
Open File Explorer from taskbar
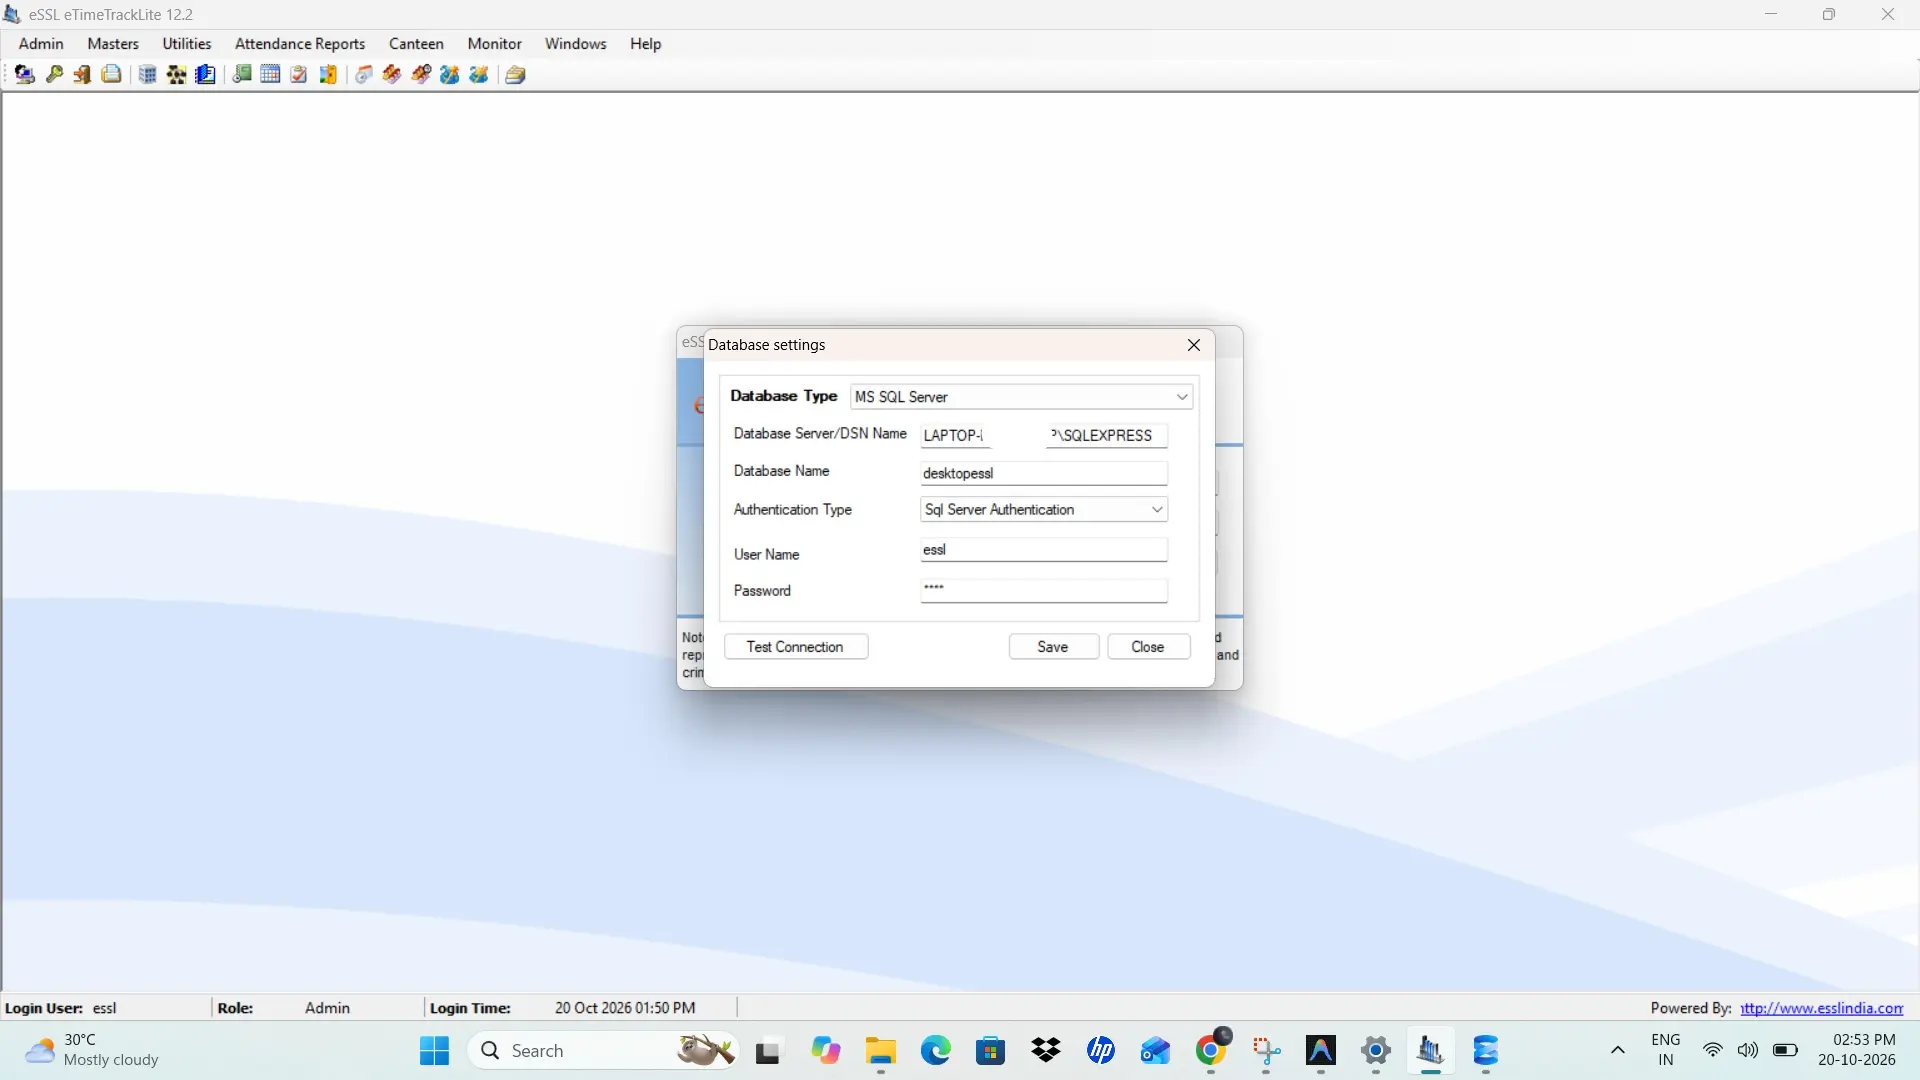point(881,1050)
